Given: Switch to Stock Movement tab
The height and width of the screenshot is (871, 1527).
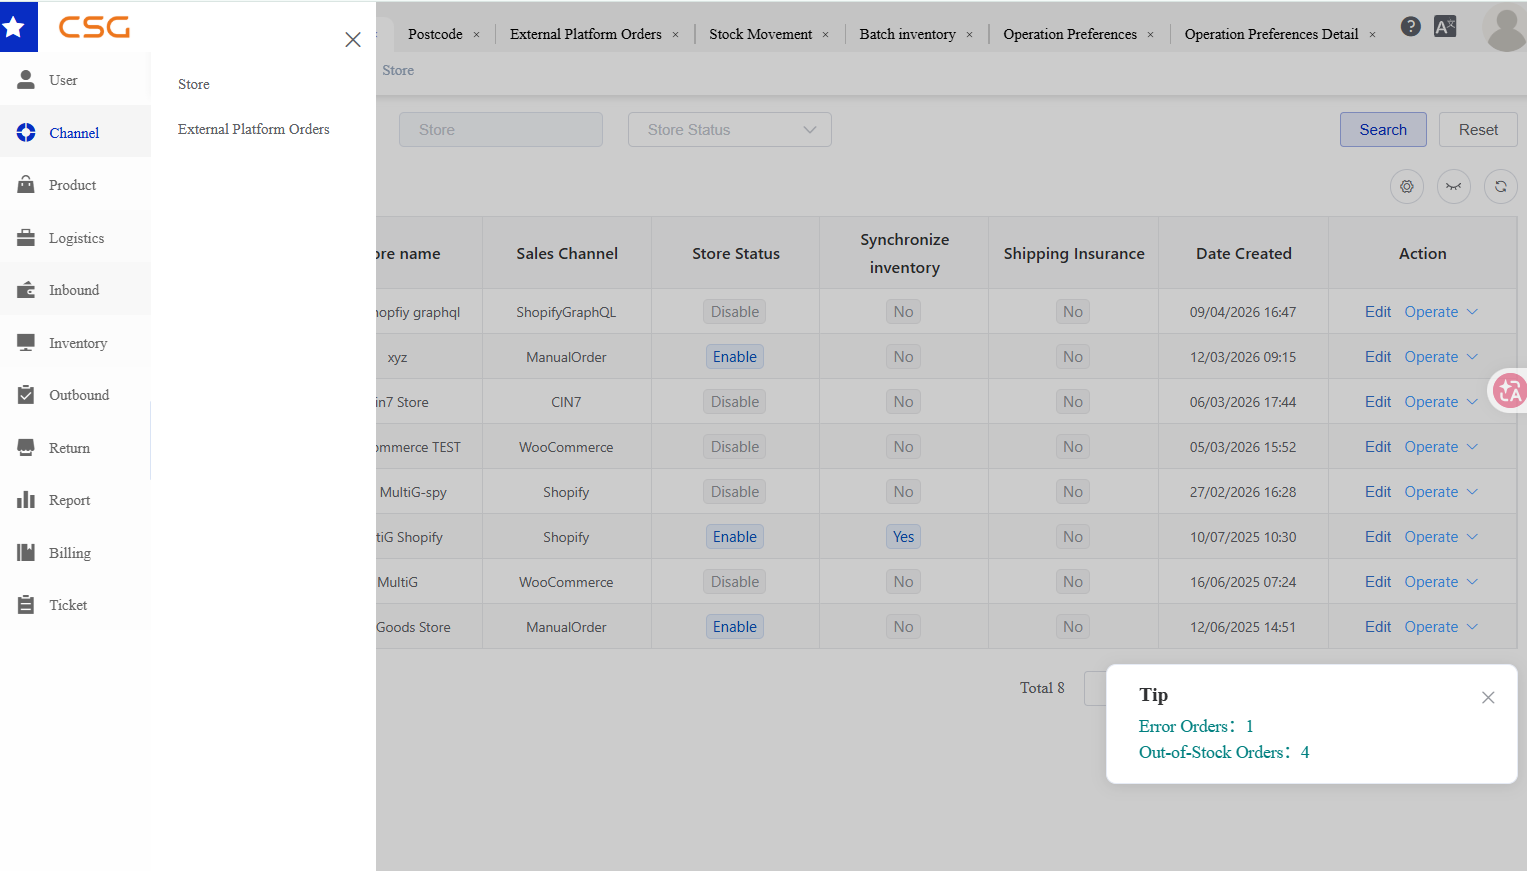Looking at the screenshot, I should tap(761, 34).
